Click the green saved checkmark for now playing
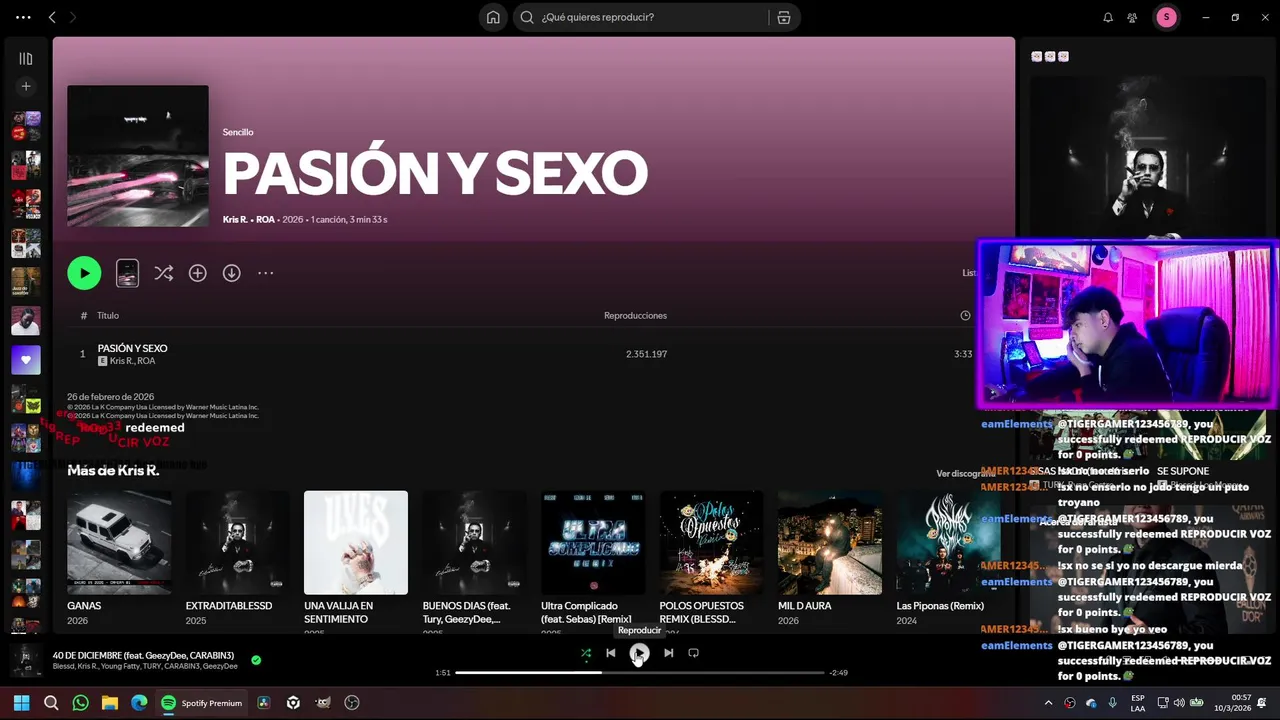The image size is (1280, 720). pos(256,660)
